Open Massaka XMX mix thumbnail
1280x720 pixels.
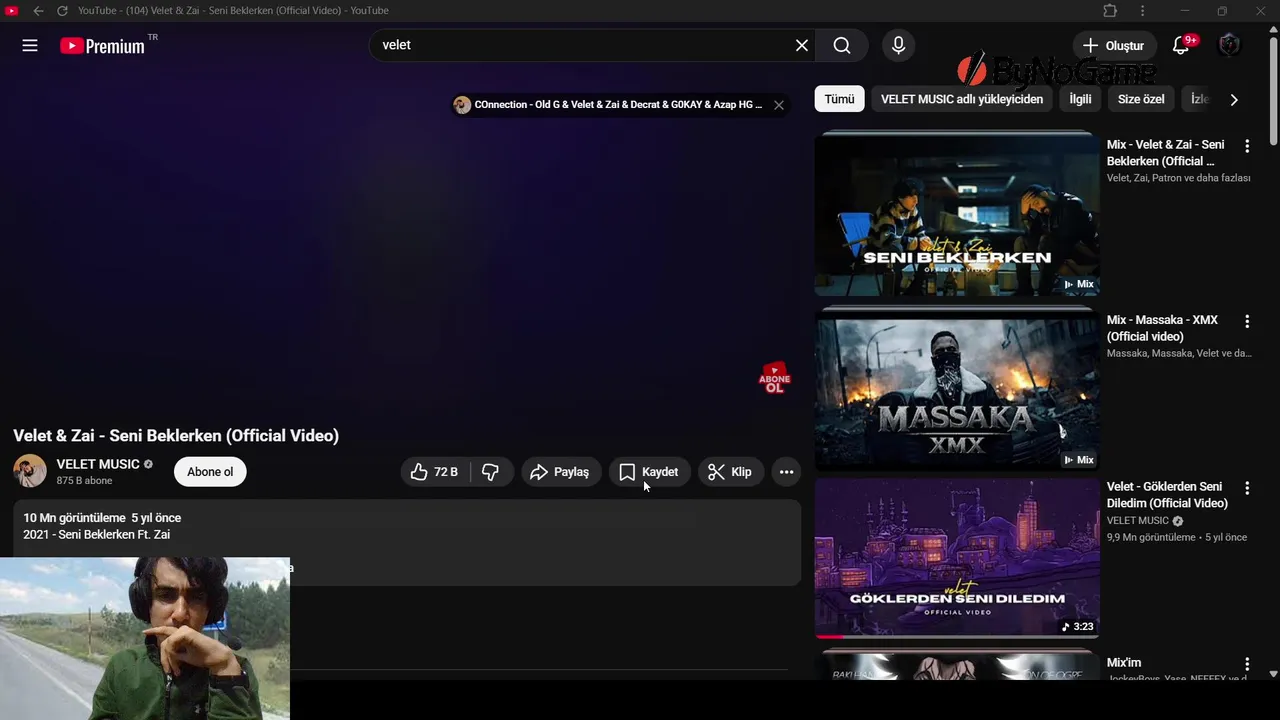tap(957, 390)
